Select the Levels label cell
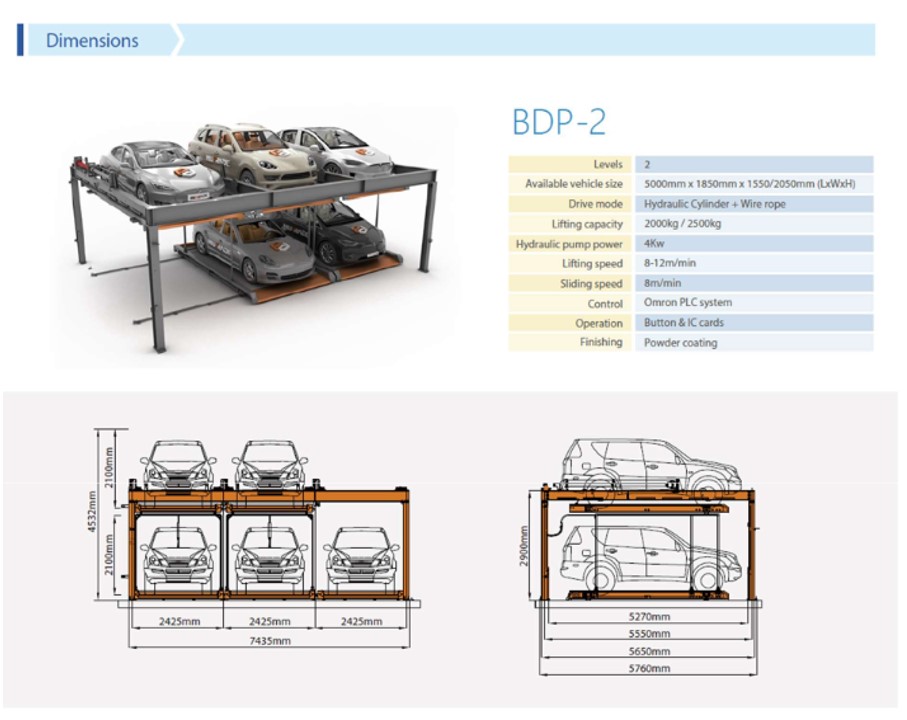 (x=570, y=164)
